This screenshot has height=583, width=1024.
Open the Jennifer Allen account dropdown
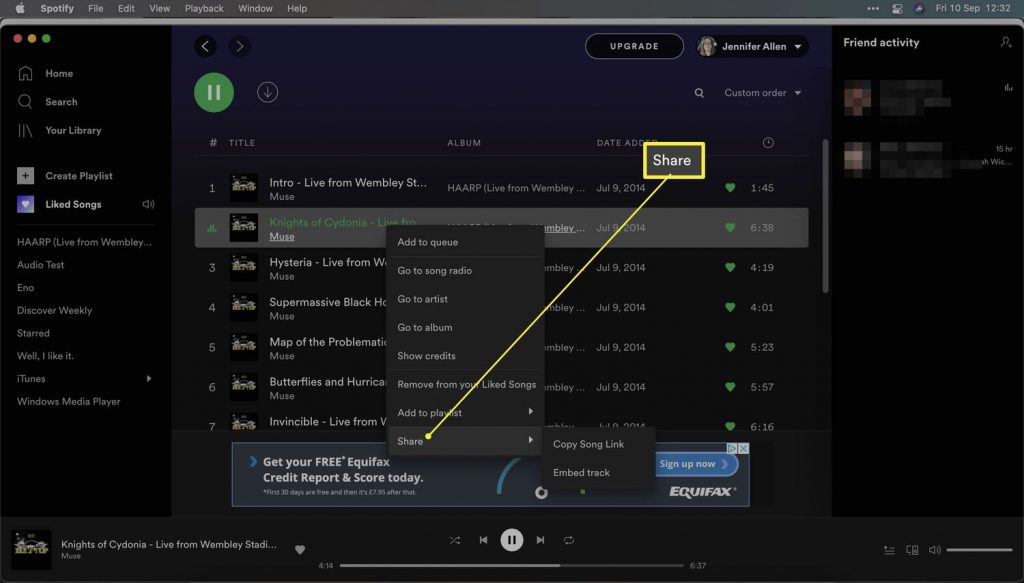752,46
